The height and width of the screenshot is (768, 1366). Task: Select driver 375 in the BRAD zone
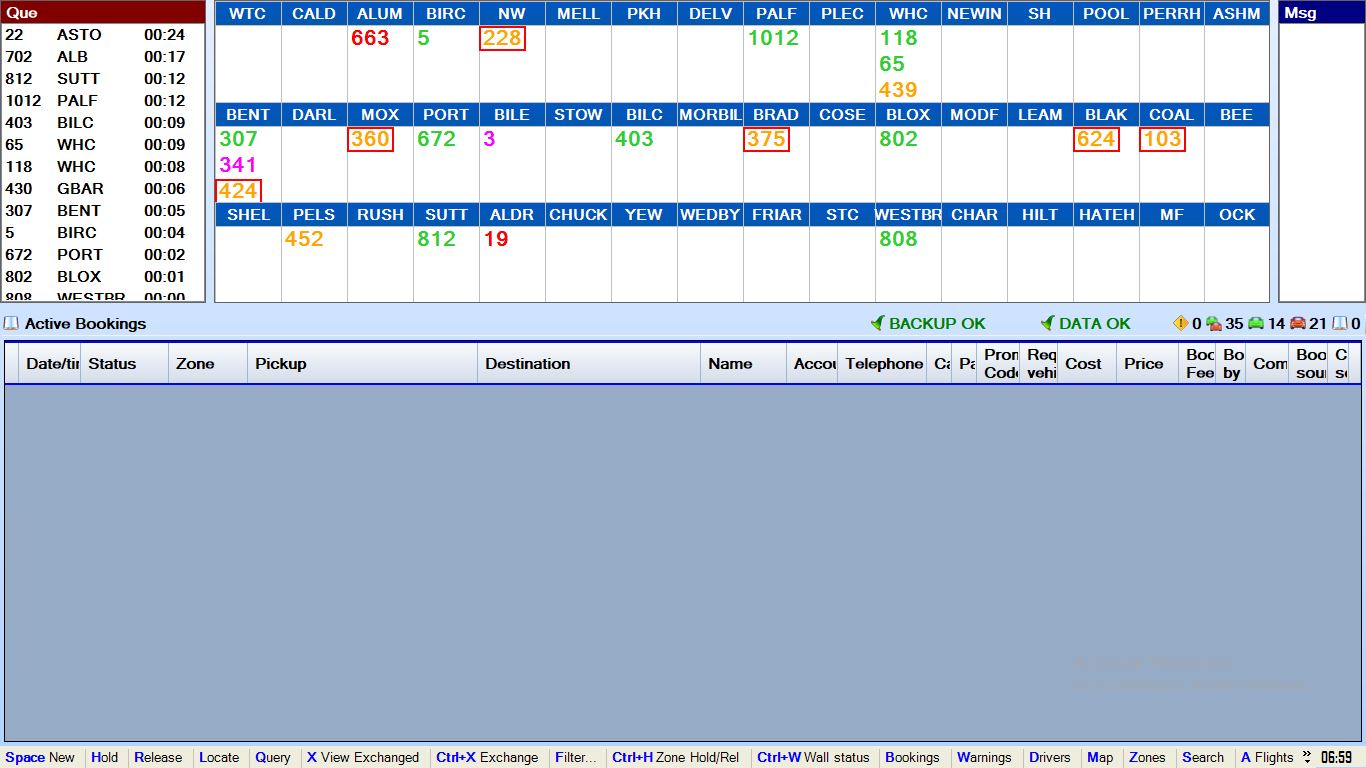(766, 140)
